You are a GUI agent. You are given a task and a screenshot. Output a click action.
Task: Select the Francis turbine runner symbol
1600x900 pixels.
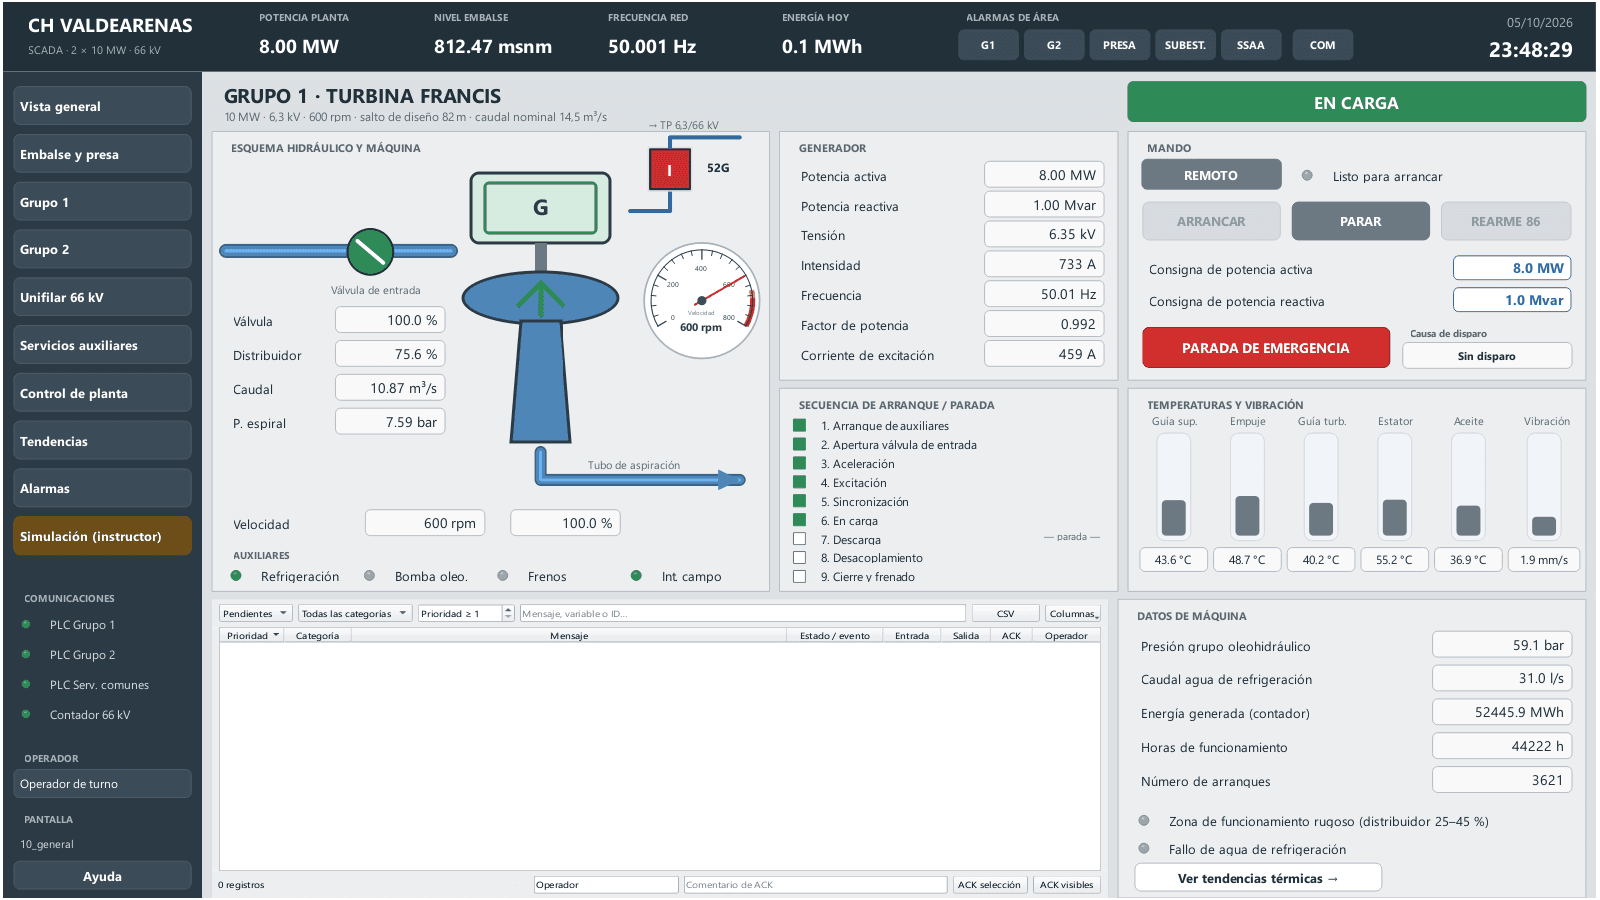pos(540,297)
